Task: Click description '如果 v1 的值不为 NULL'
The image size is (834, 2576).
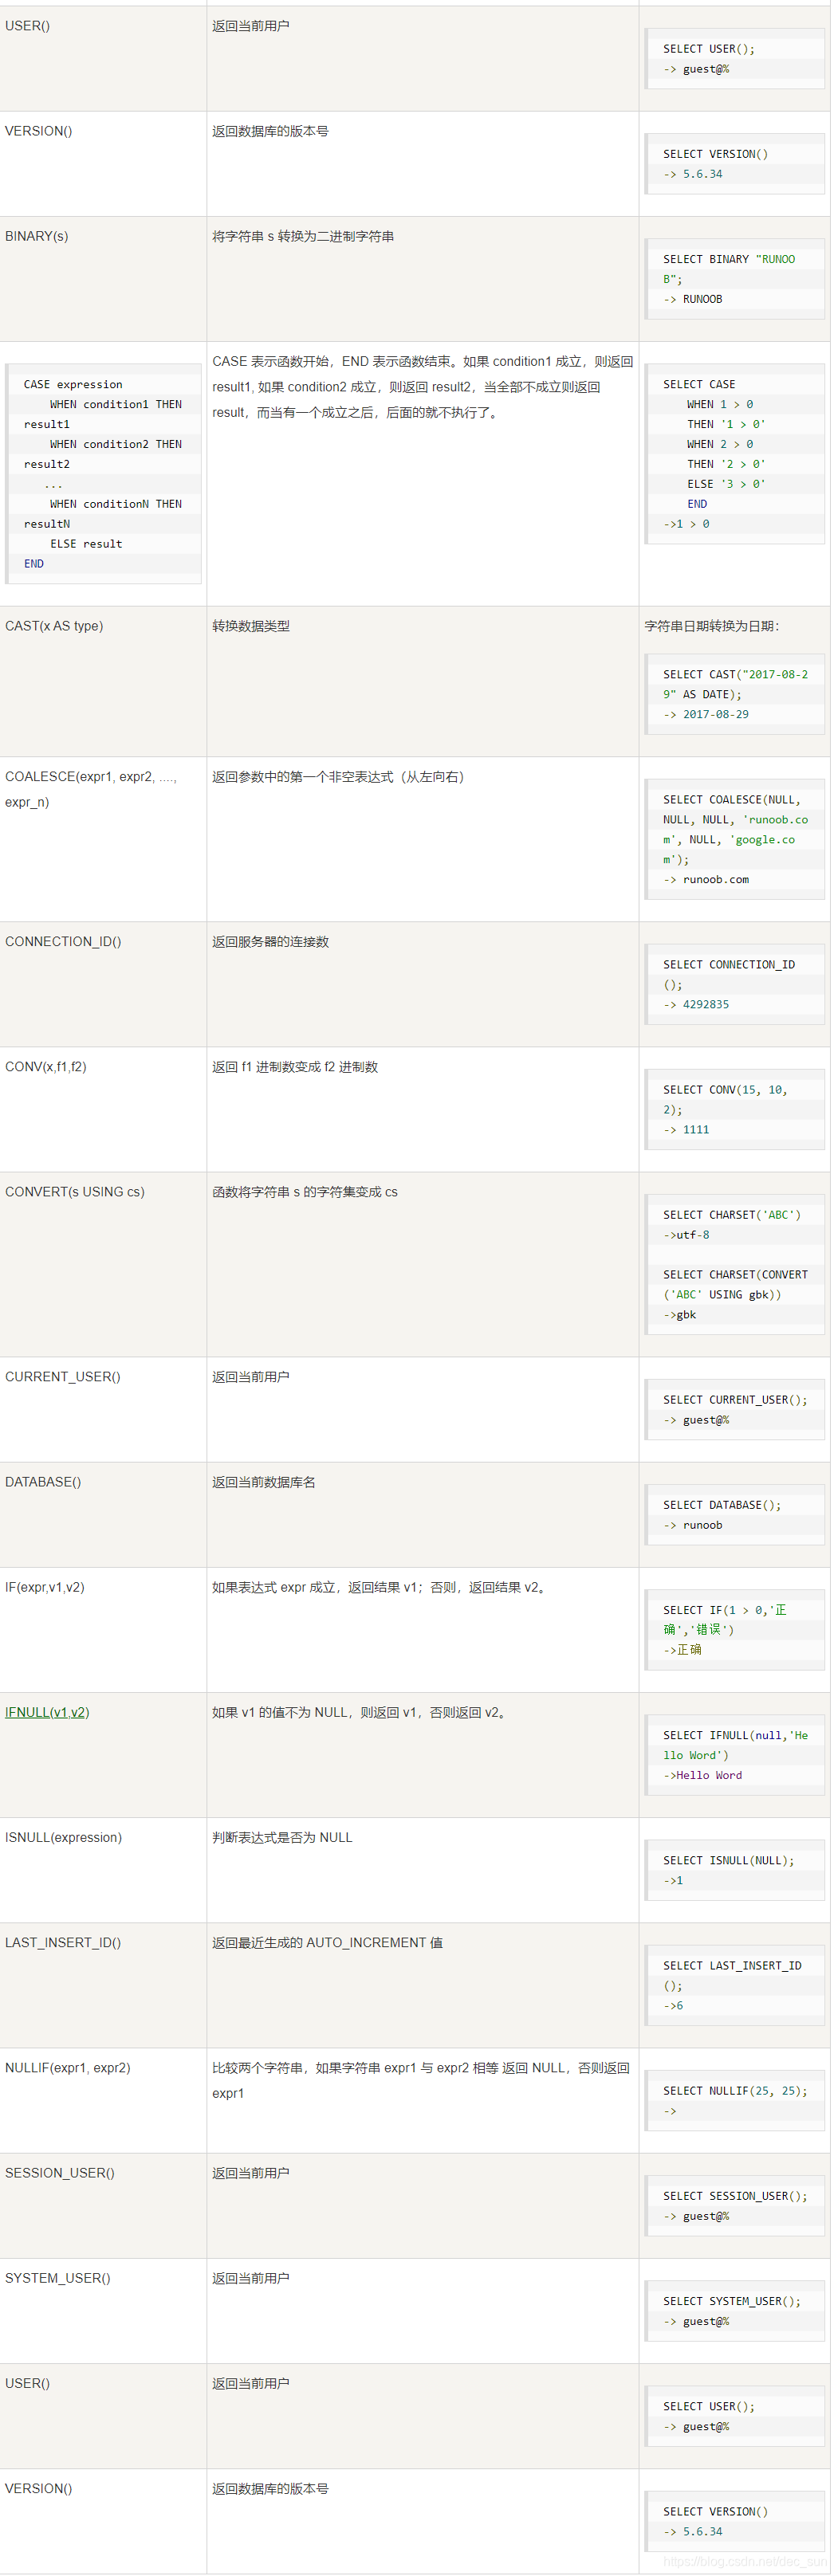Action: [x=361, y=1711]
